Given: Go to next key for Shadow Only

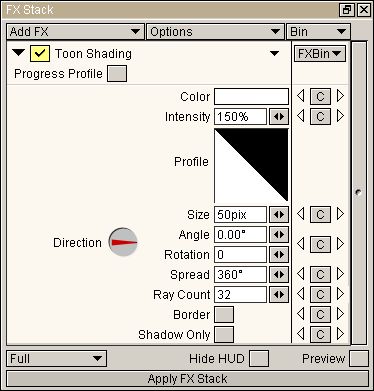Looking at the screenshot, I should pos(340,334).
